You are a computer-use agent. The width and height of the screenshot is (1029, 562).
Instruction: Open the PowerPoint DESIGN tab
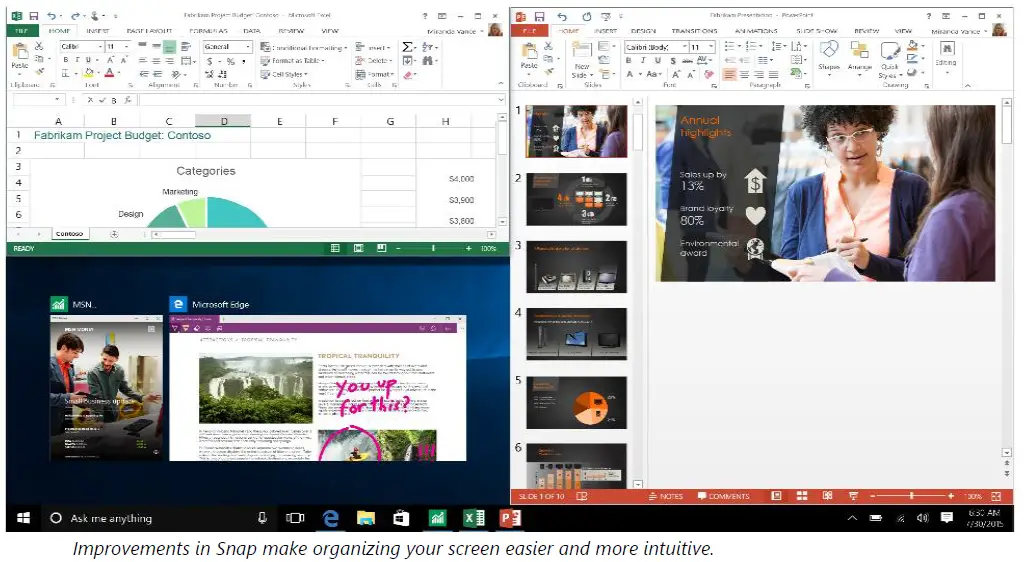click(643, 31)
